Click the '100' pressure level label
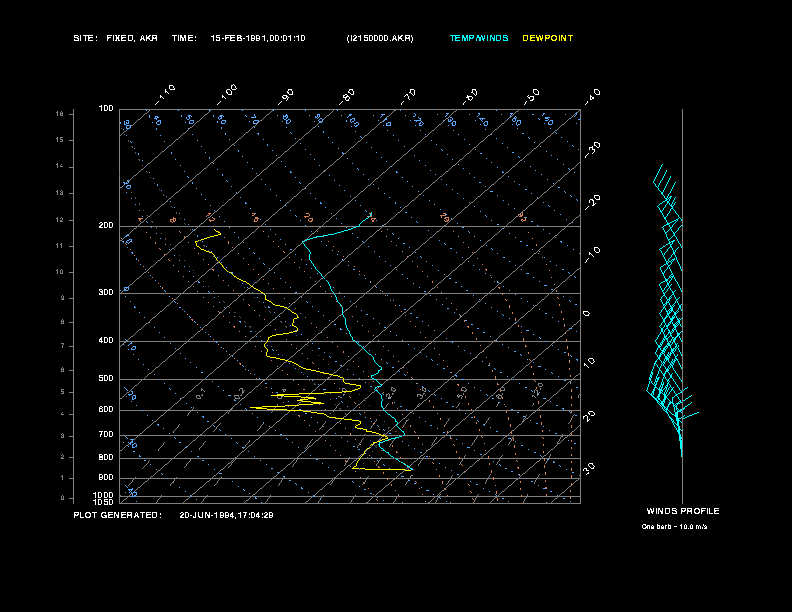Viewport: 792px width, 612px height. point(106,109)
